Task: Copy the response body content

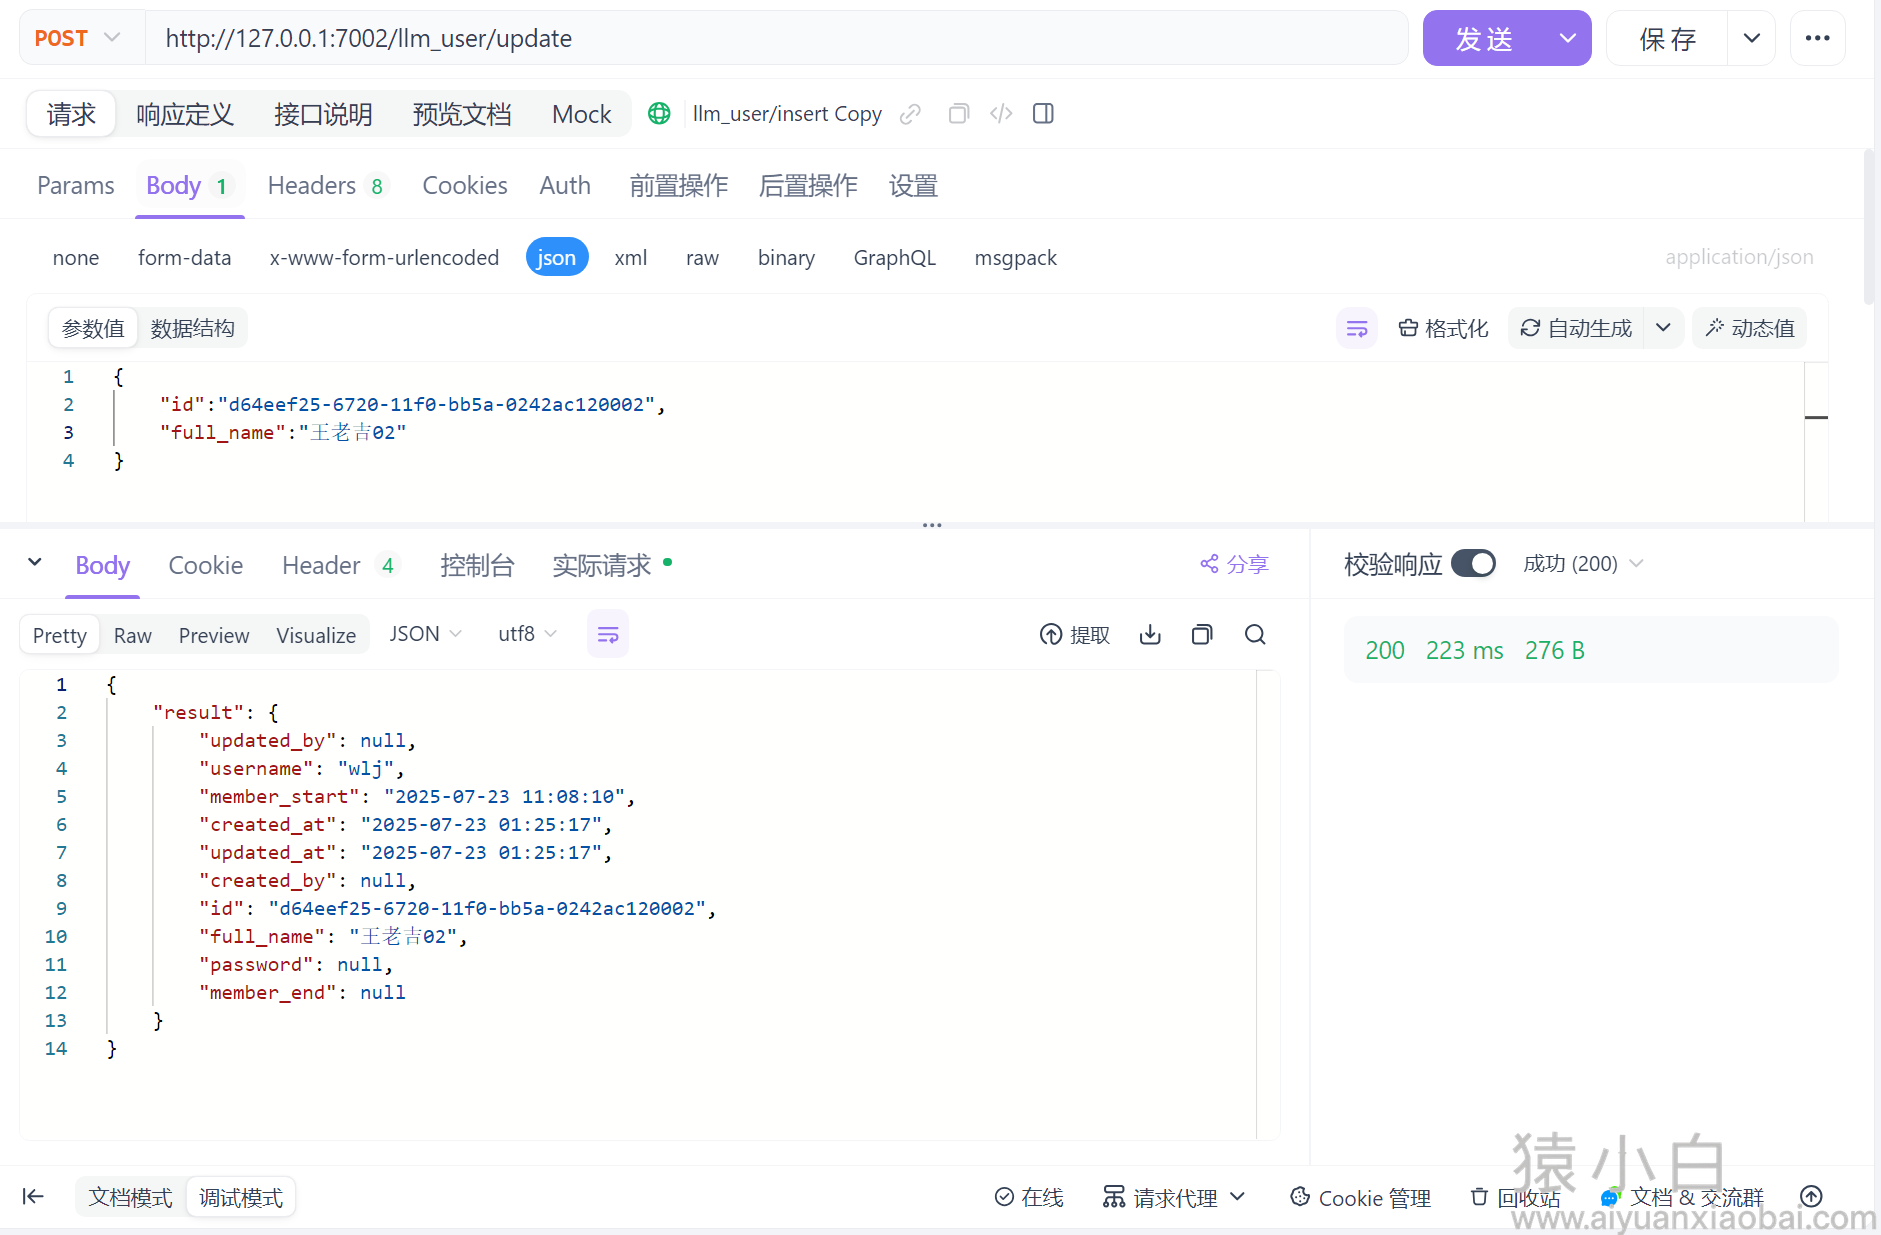Action: pyautogui.click(x=1202, y=635)
